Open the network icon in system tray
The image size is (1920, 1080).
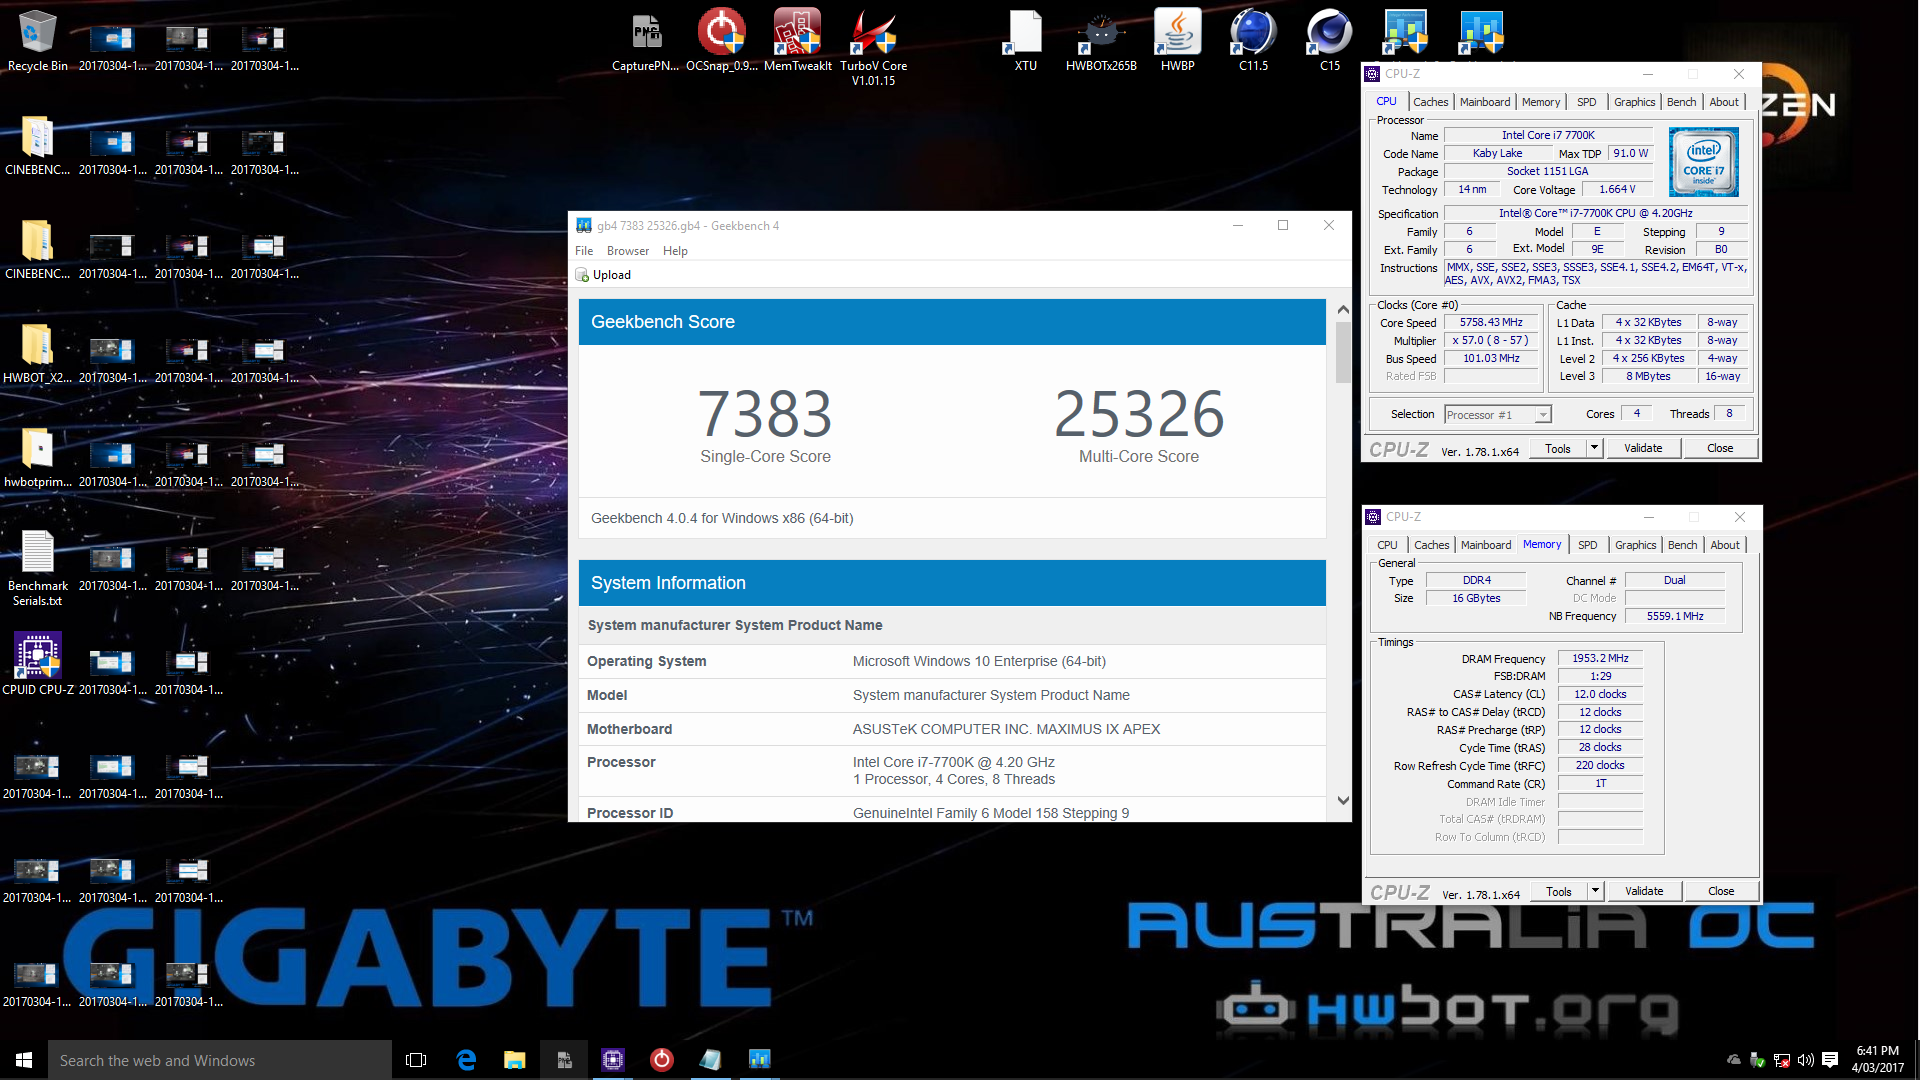[1781, 1060]
